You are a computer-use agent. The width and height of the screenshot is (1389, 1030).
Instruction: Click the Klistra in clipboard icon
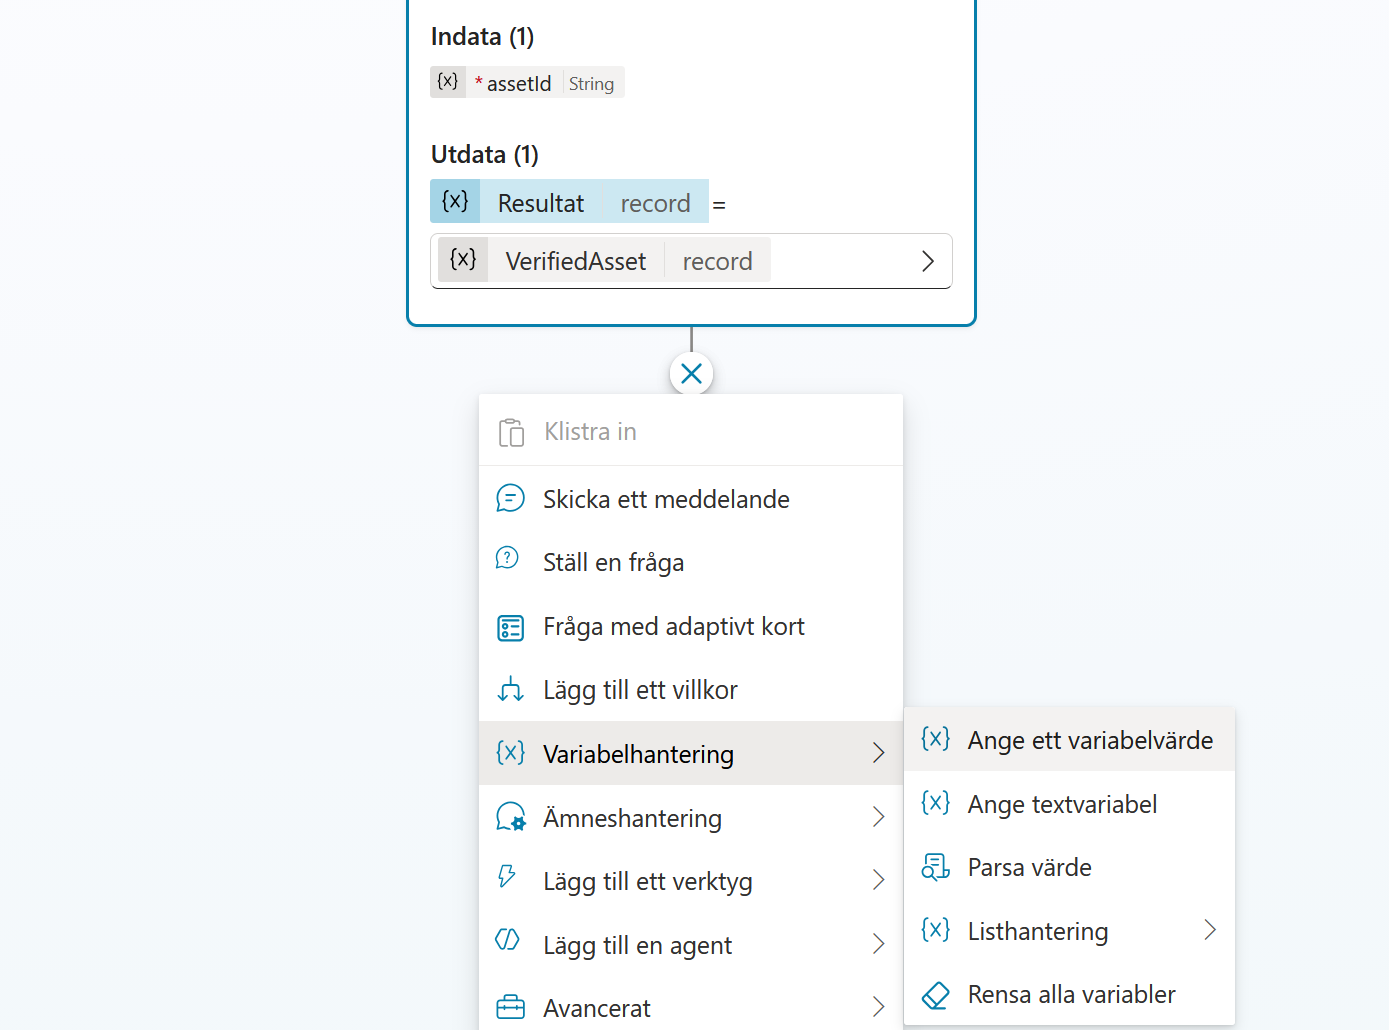tap(511, 432)
